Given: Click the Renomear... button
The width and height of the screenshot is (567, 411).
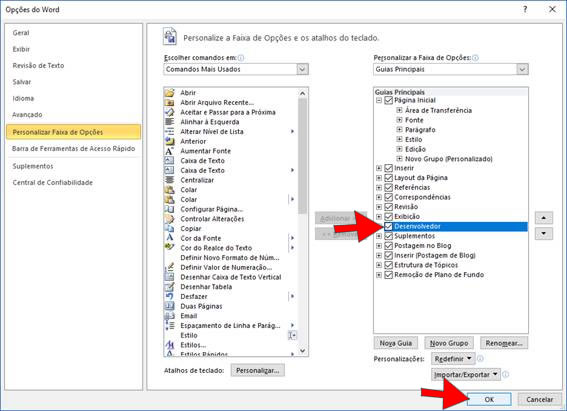Looking at the screenshot, I should (x=504, y=343).
